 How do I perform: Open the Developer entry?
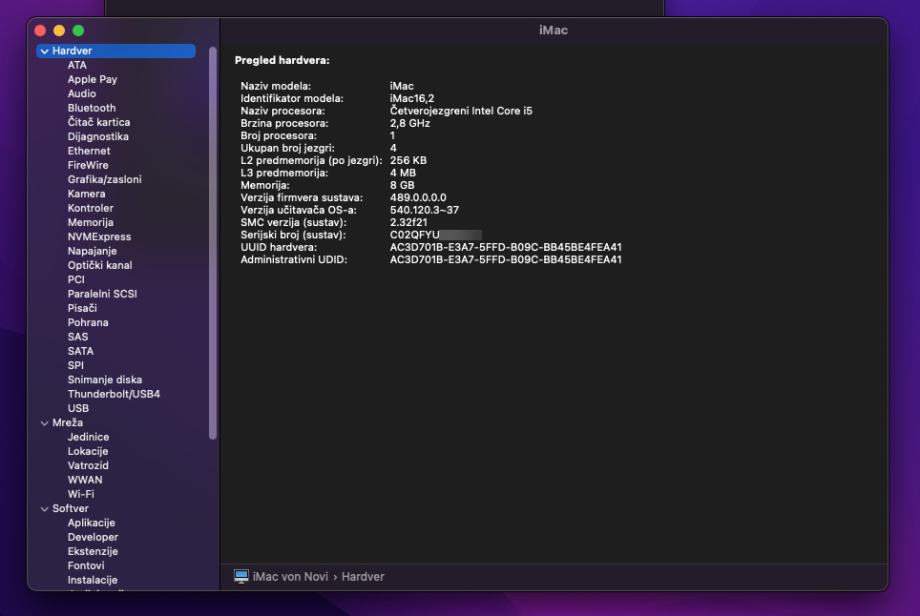93,537
